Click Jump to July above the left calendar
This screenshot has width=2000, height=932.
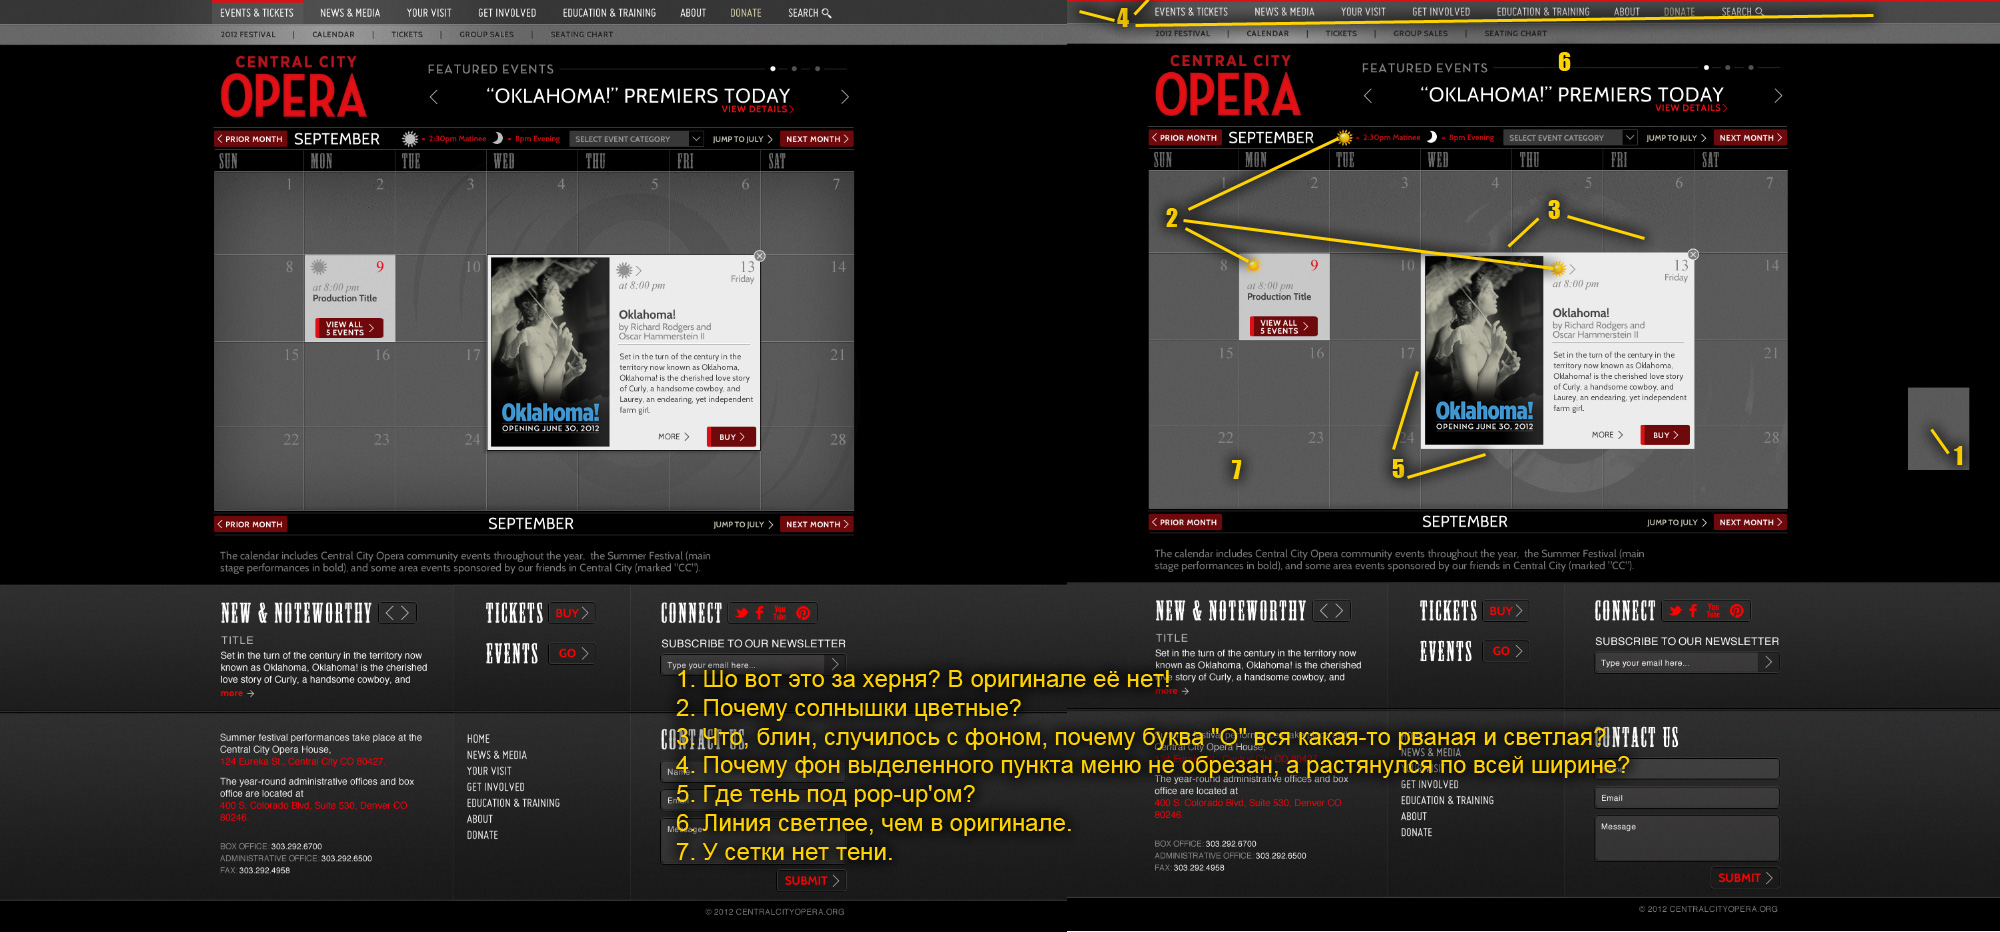coord(742,139)
